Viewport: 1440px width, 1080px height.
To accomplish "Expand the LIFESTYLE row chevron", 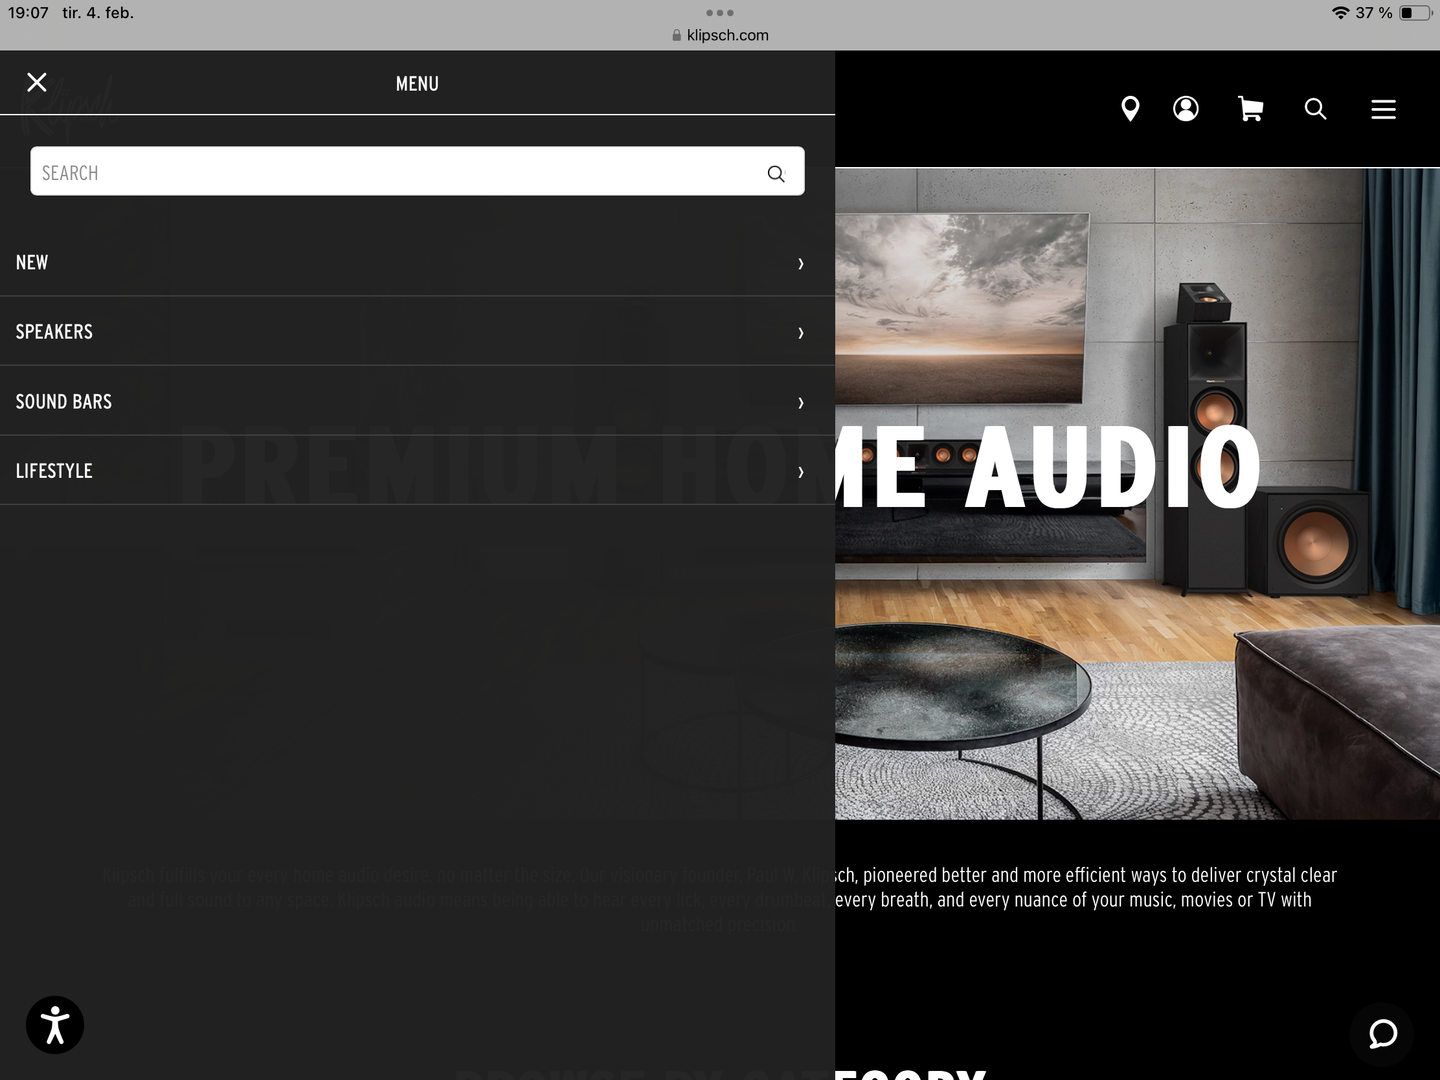I will pyautogui.click(x=801, y=472).
